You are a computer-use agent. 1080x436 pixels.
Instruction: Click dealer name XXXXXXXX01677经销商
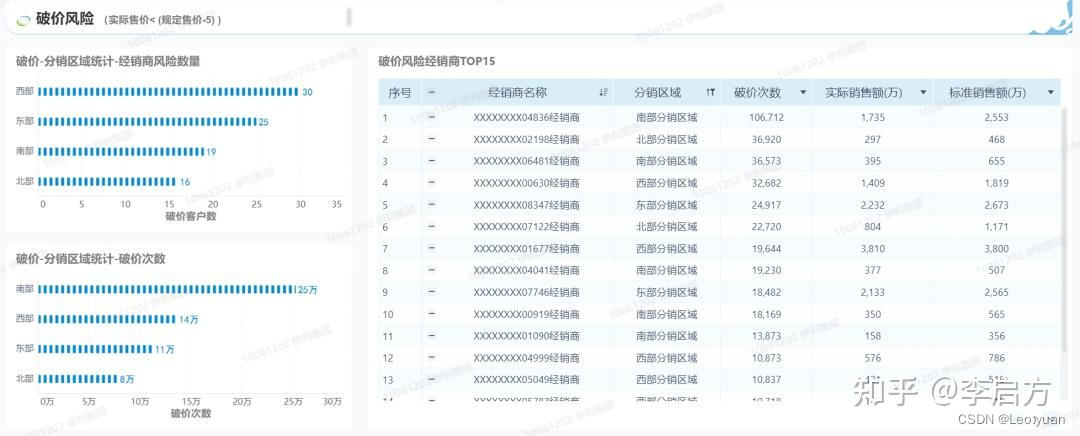(x=526, y=248)
